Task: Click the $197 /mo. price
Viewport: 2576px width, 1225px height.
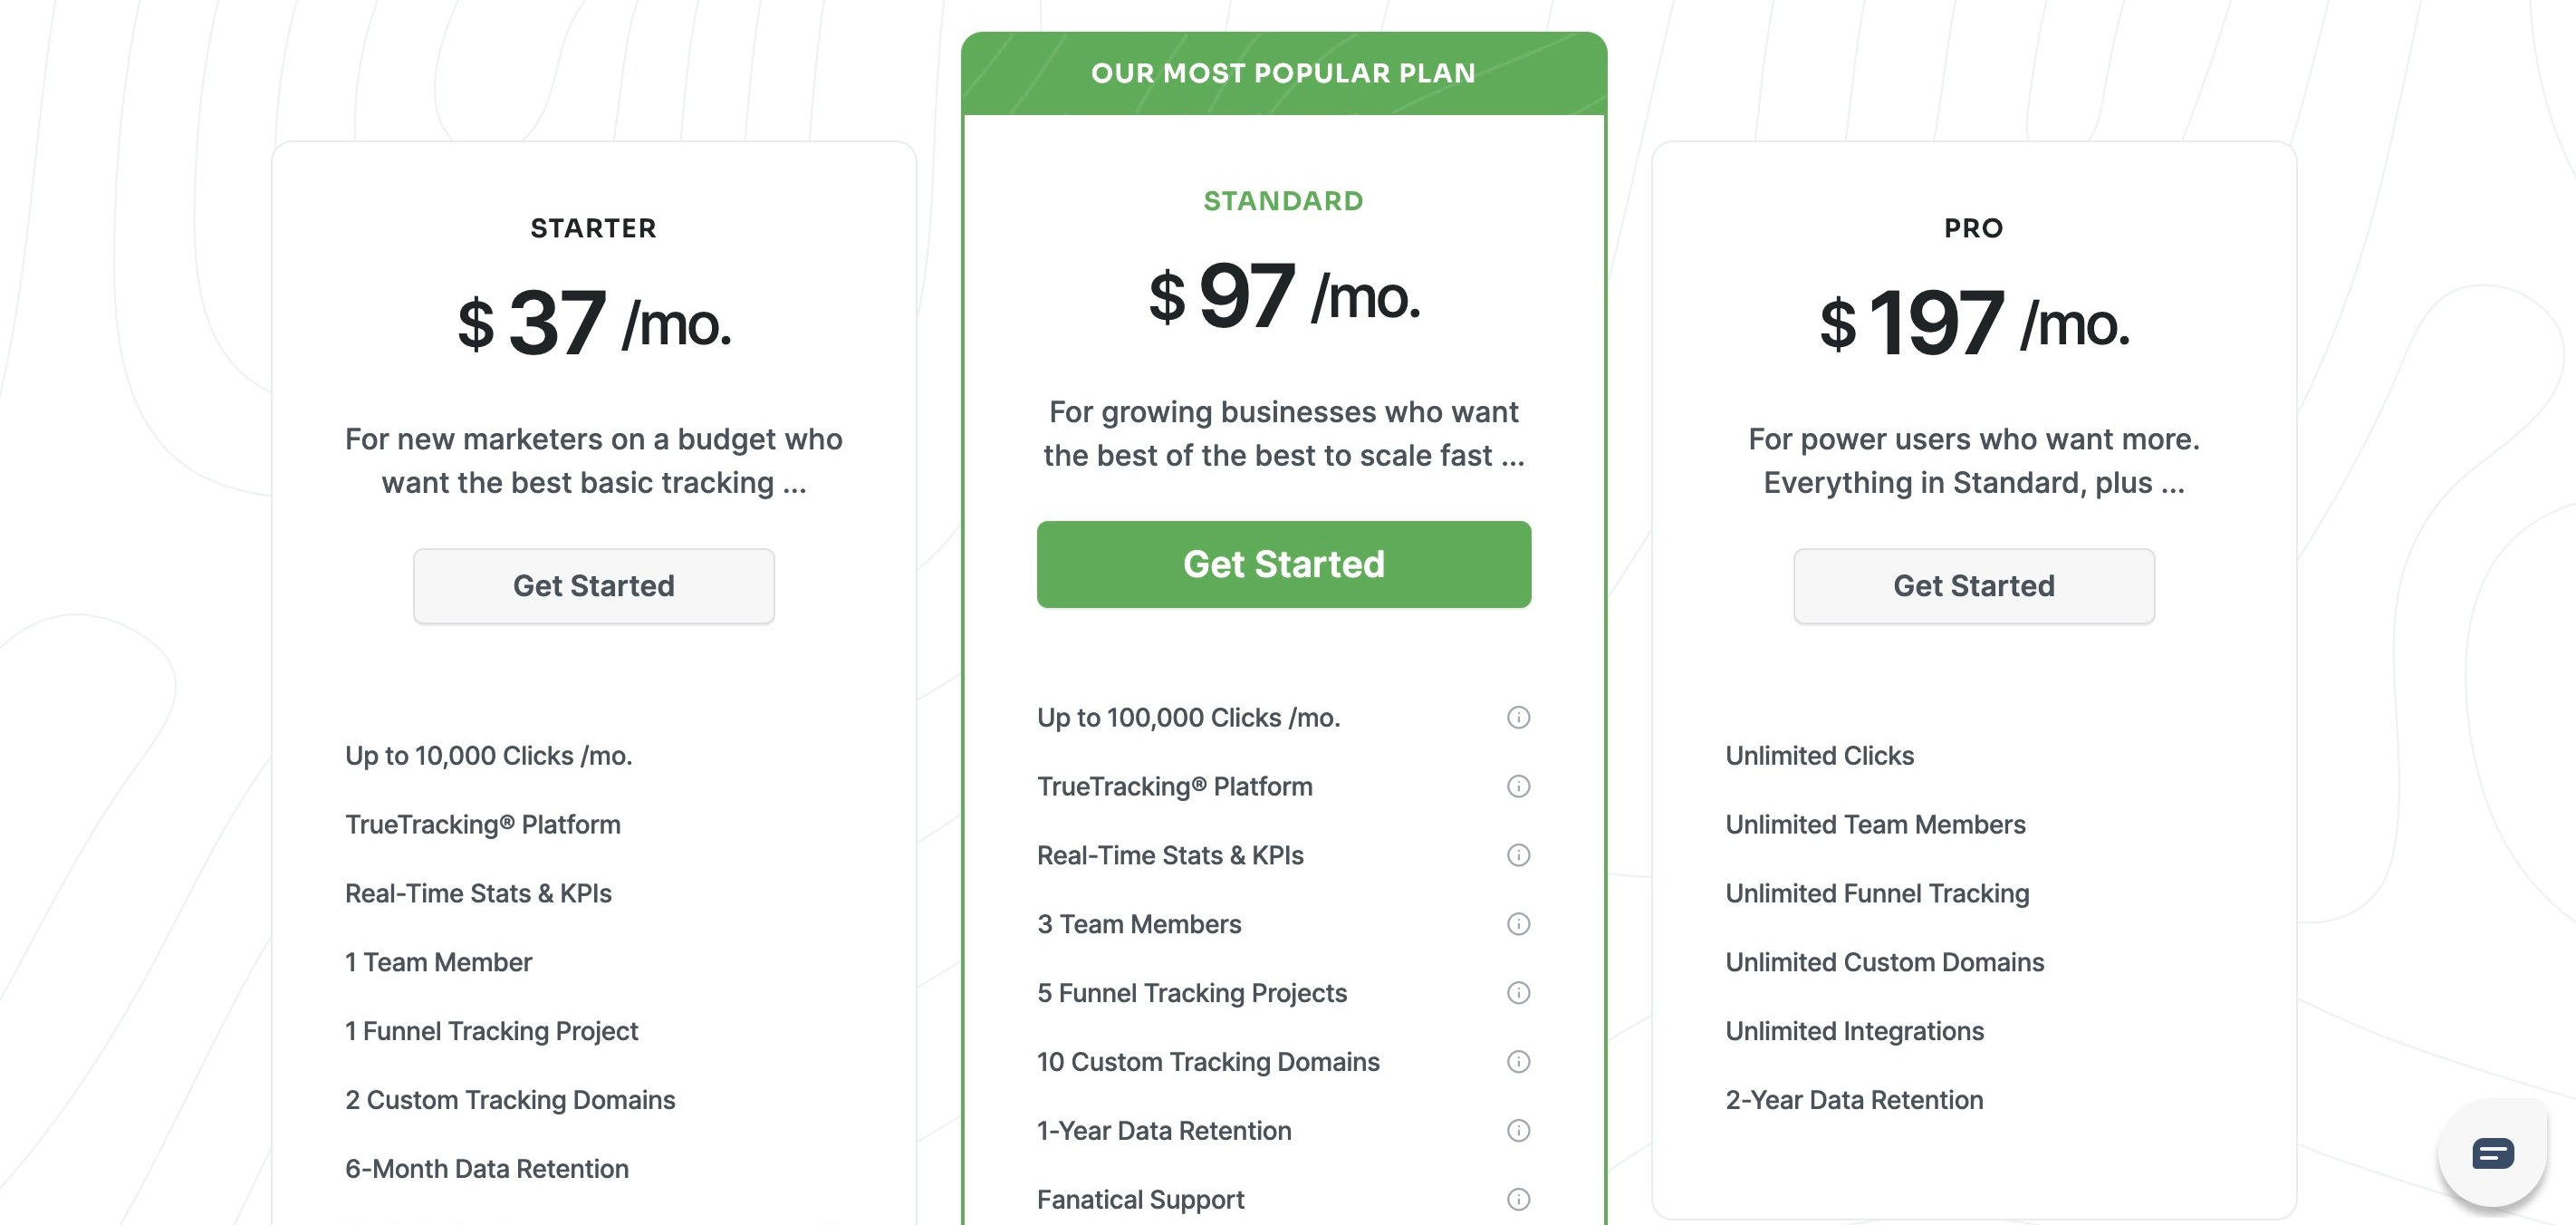Action: click(1973, 323)
